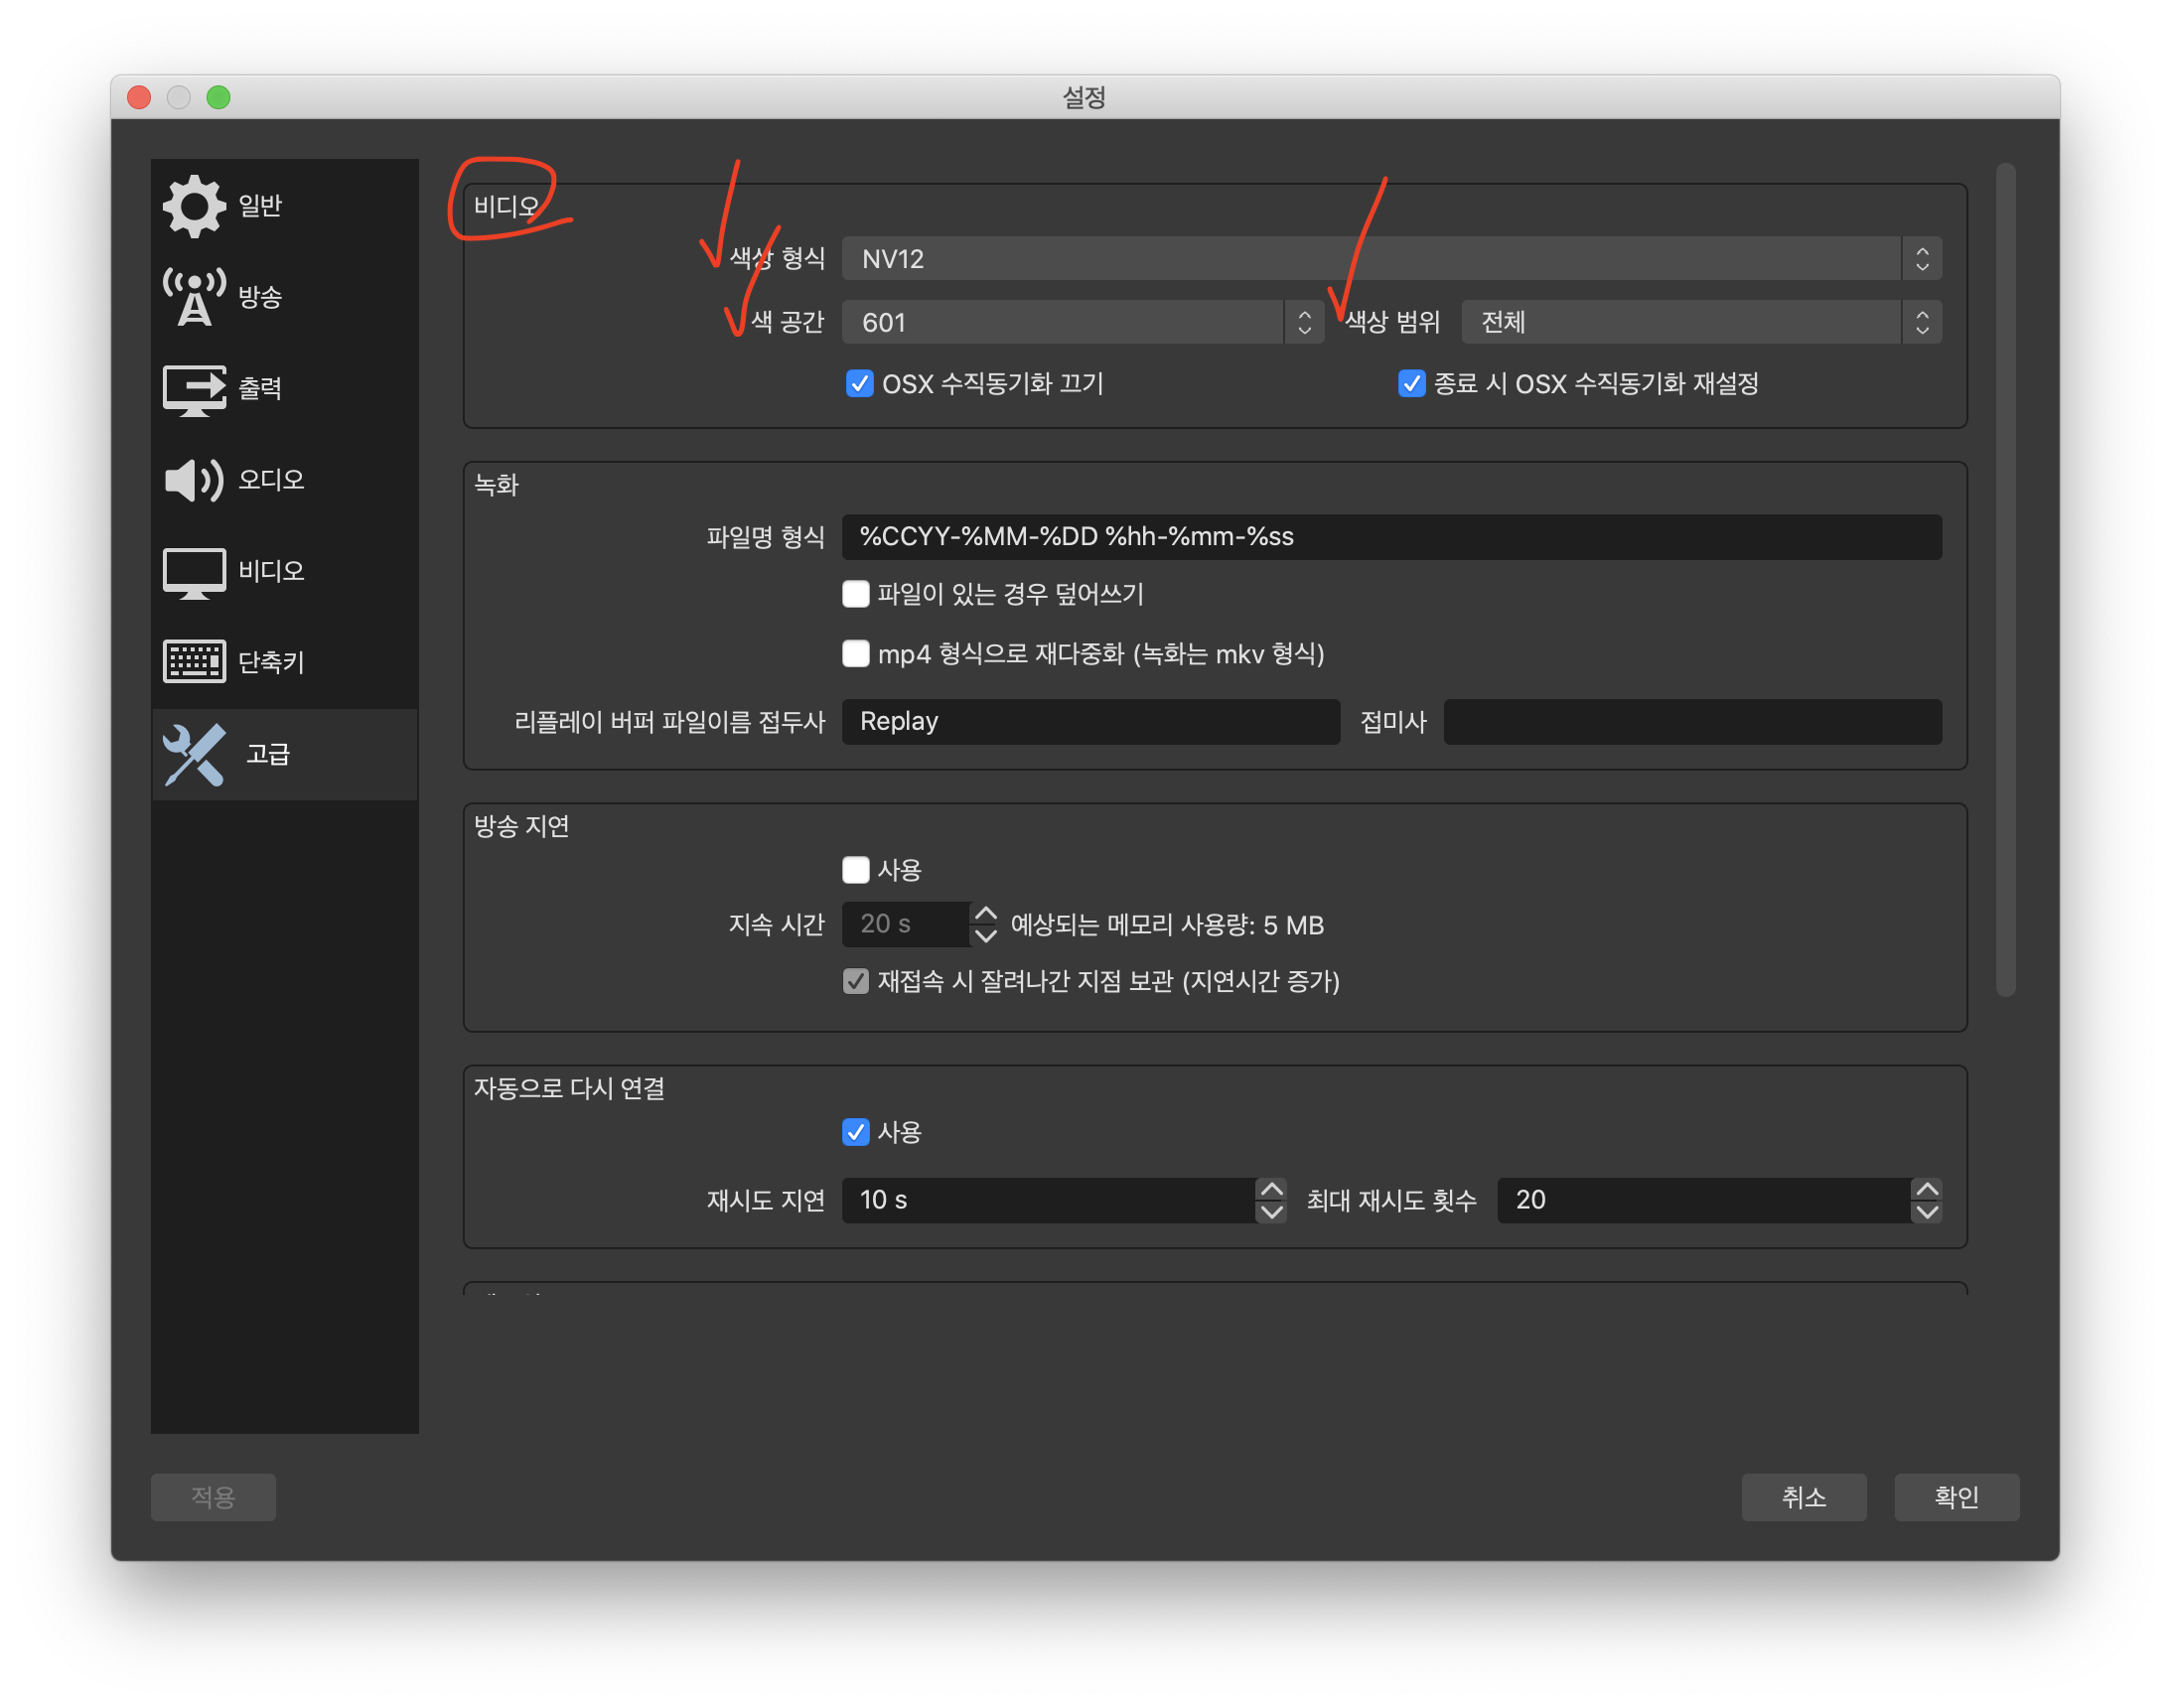Viewport: 2171px width, 1708px height.
Task: Increase 재시도 지연 with the up arrow
Action: click(x=1271, y=1189)
